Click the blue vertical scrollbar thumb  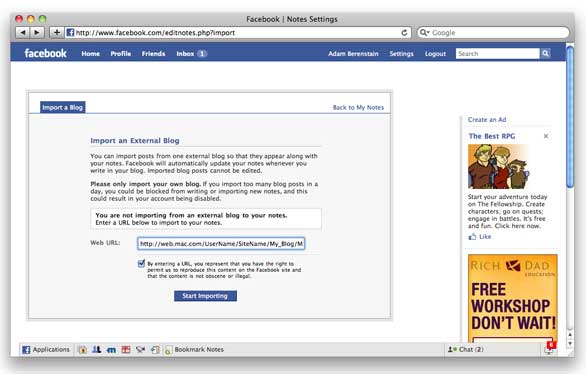[x=570, y=116]
